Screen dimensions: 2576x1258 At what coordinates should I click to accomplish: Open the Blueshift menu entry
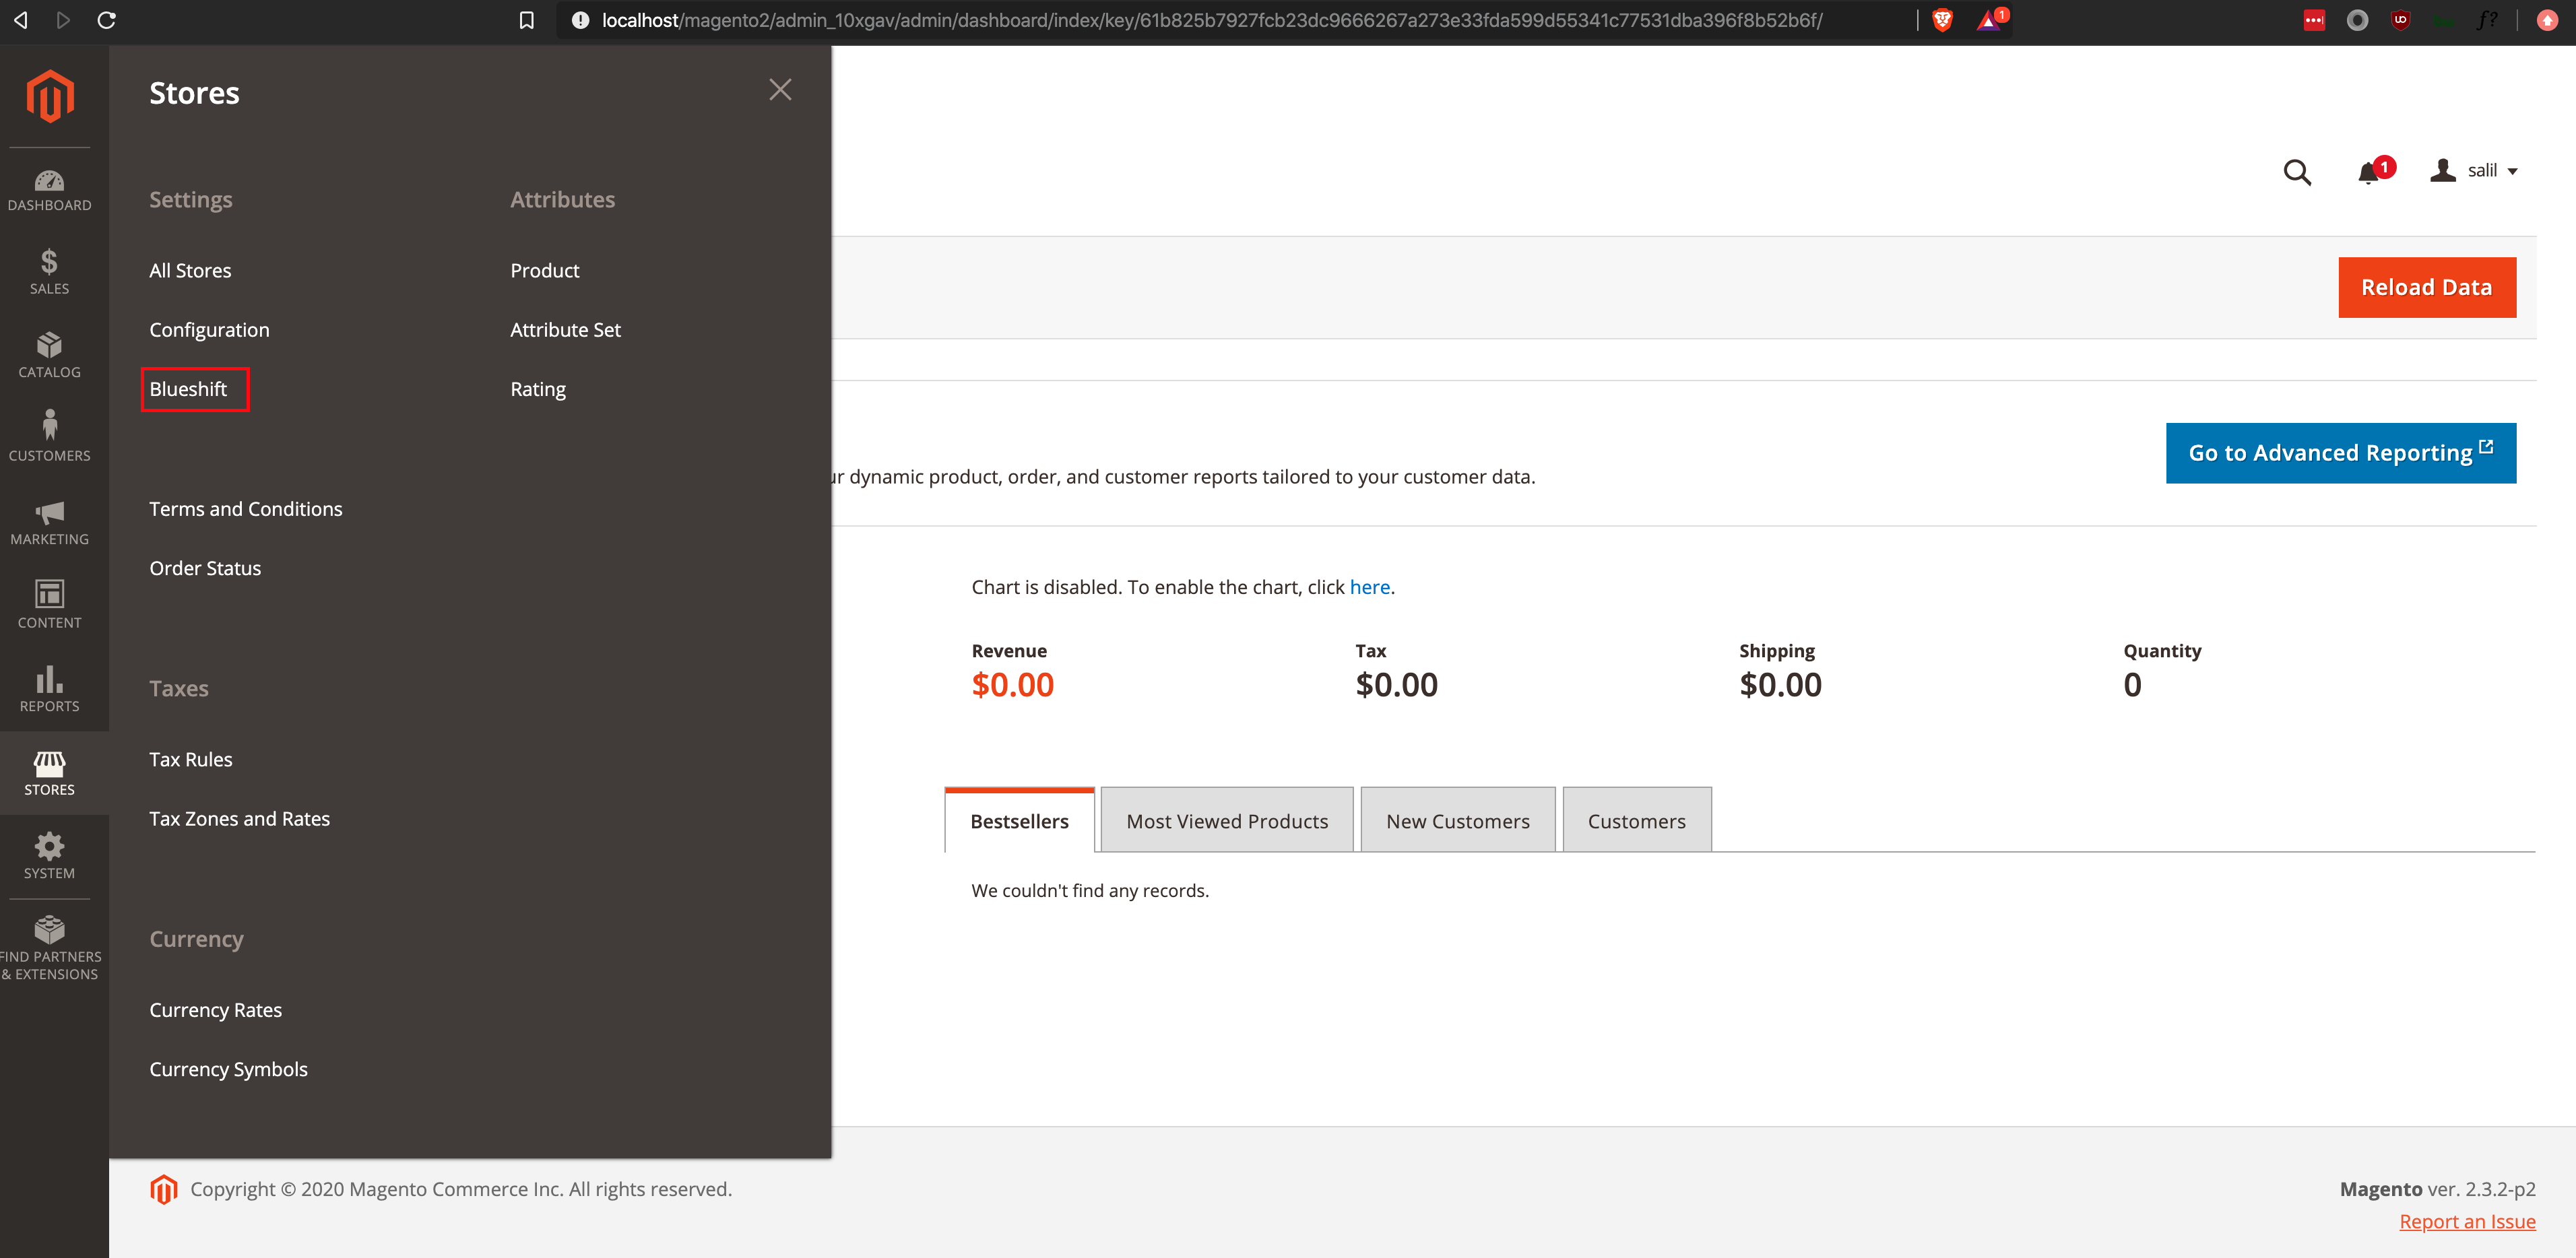[x=188, y=389]
